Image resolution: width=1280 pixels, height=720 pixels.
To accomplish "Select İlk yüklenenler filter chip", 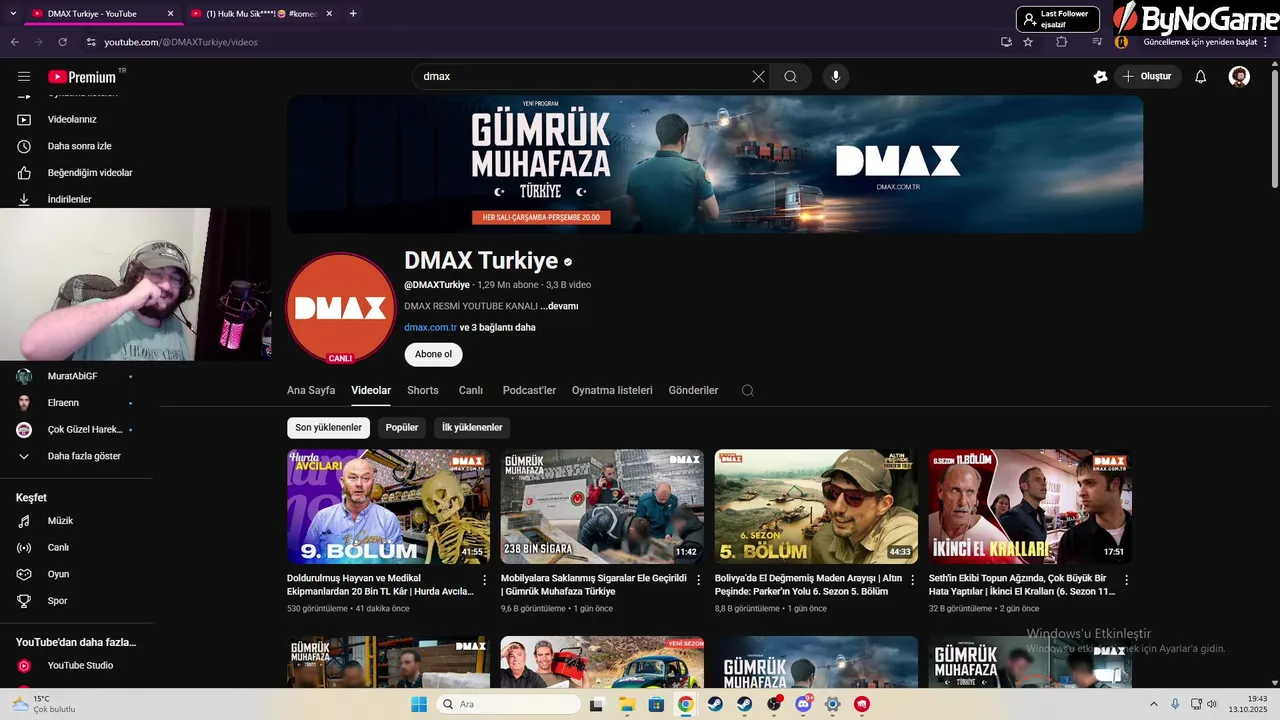I will pos(472,427).
